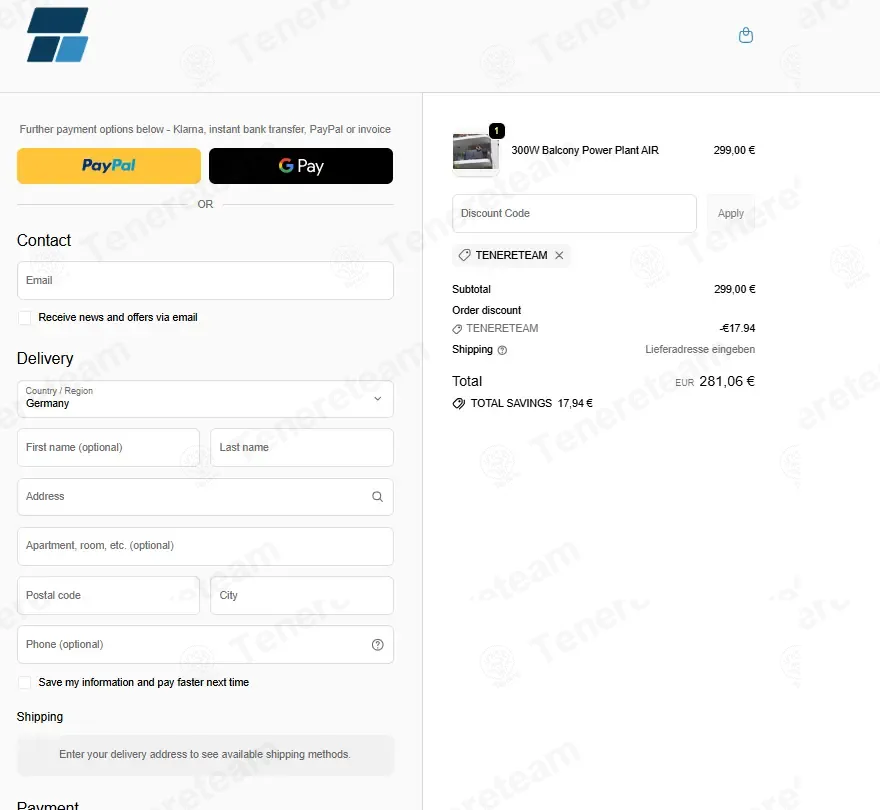Apply the discount code

731,213
